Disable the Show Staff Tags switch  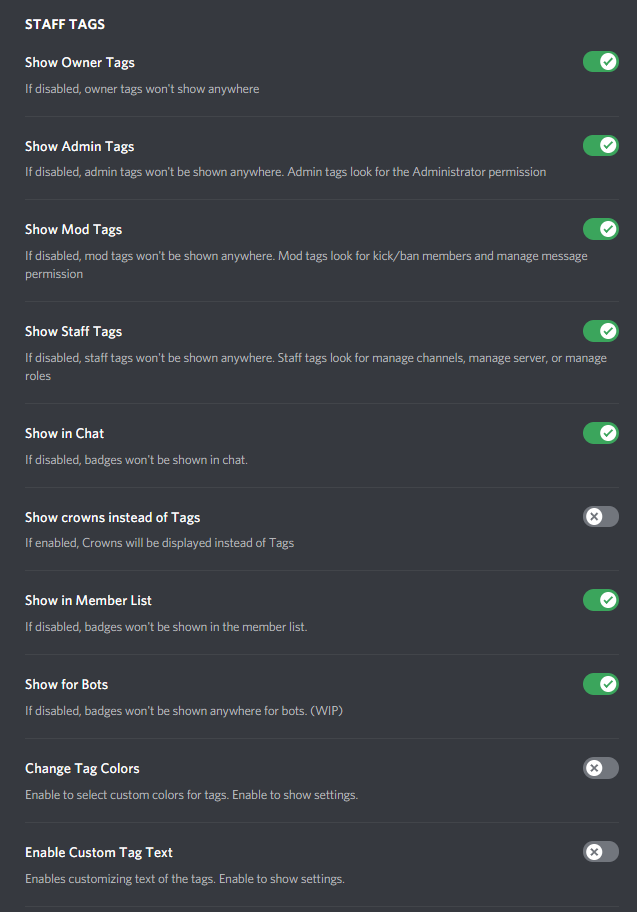pos(600,331)
